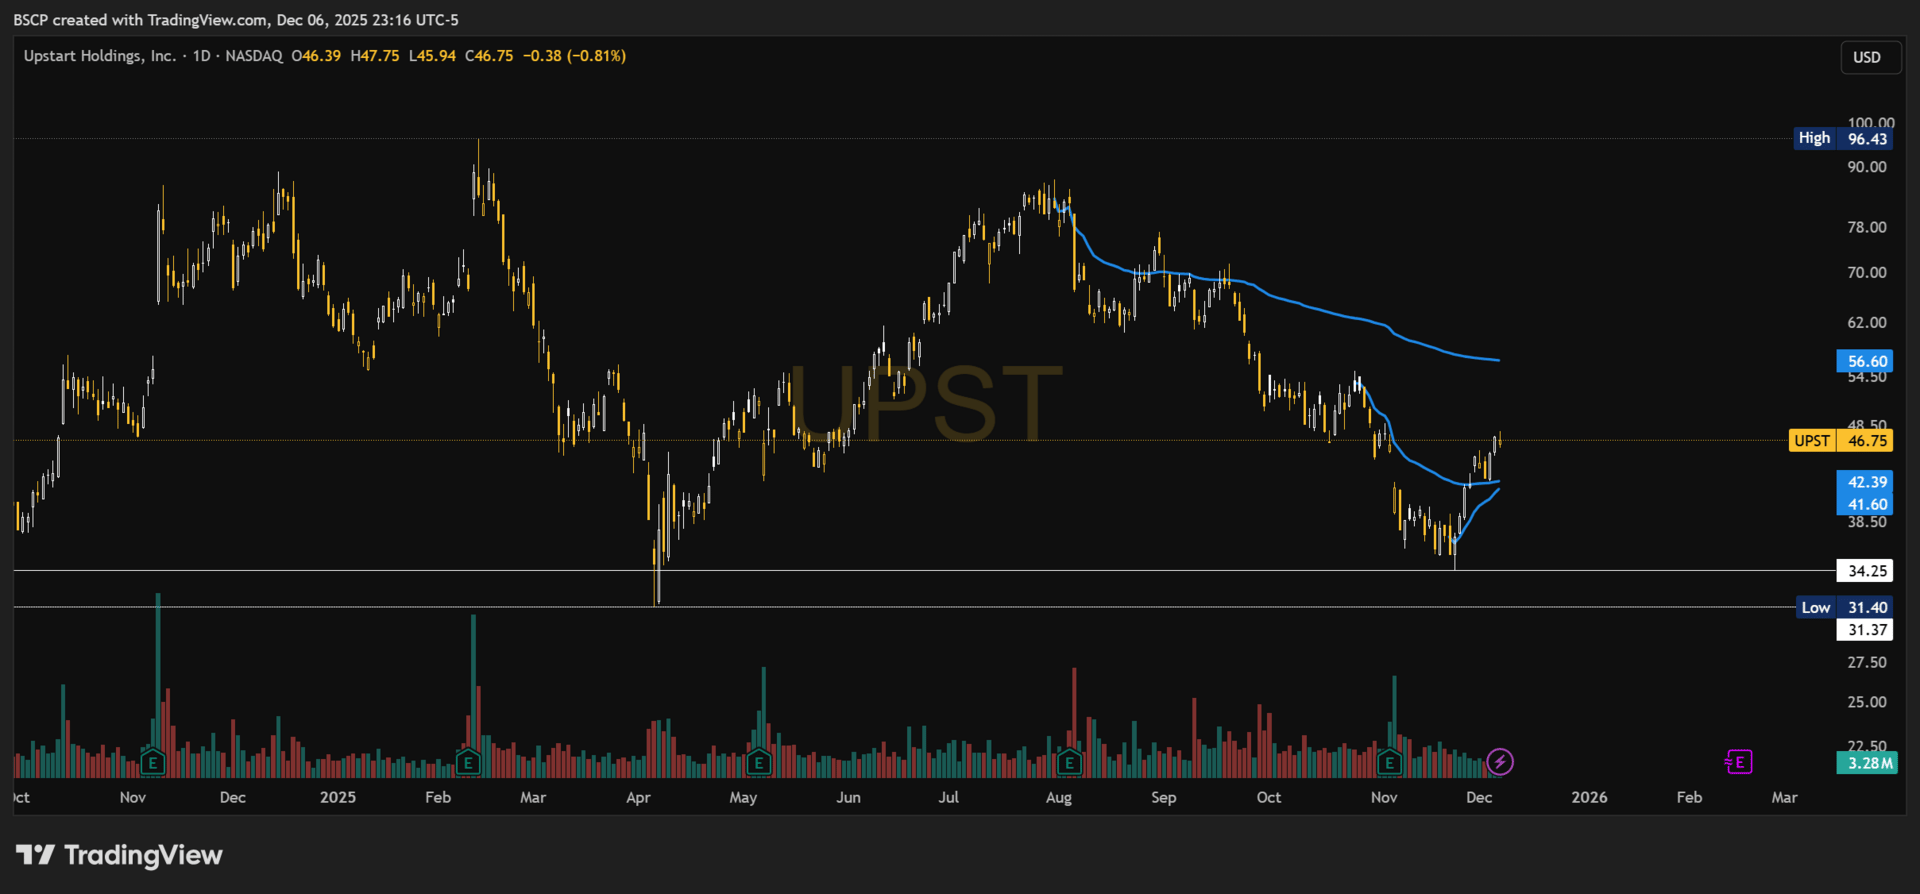Click the 34.25 horizontal line label
1920x894 pixels.
tap(1865, 571)
